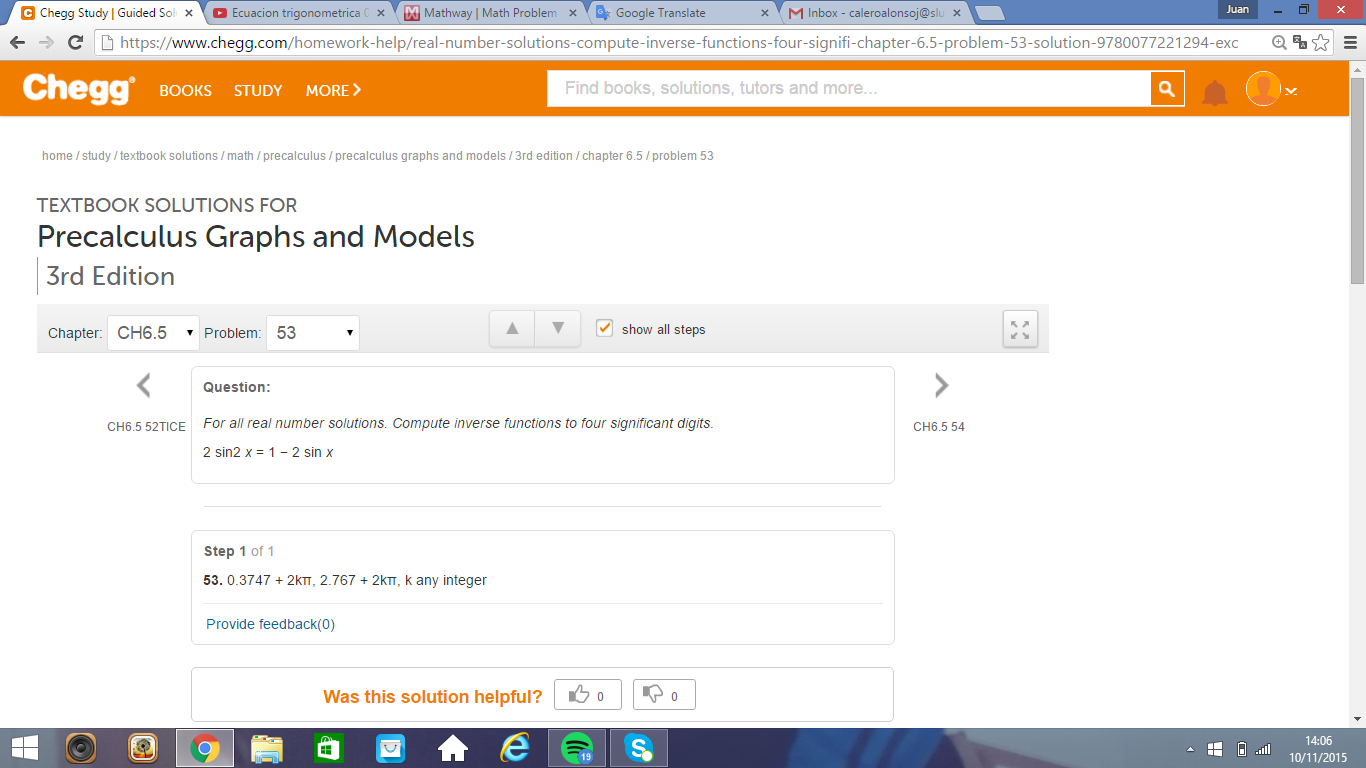The width and height of the screenshot is (1366, 768).
Task: Go back to problem CH6.5 52TICE arrow
Action: click(x=143, y=384)
